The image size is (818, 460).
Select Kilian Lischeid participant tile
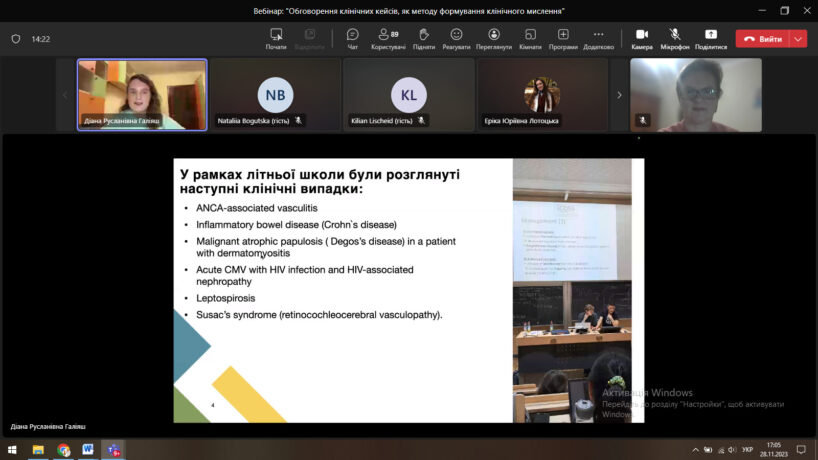408,95
